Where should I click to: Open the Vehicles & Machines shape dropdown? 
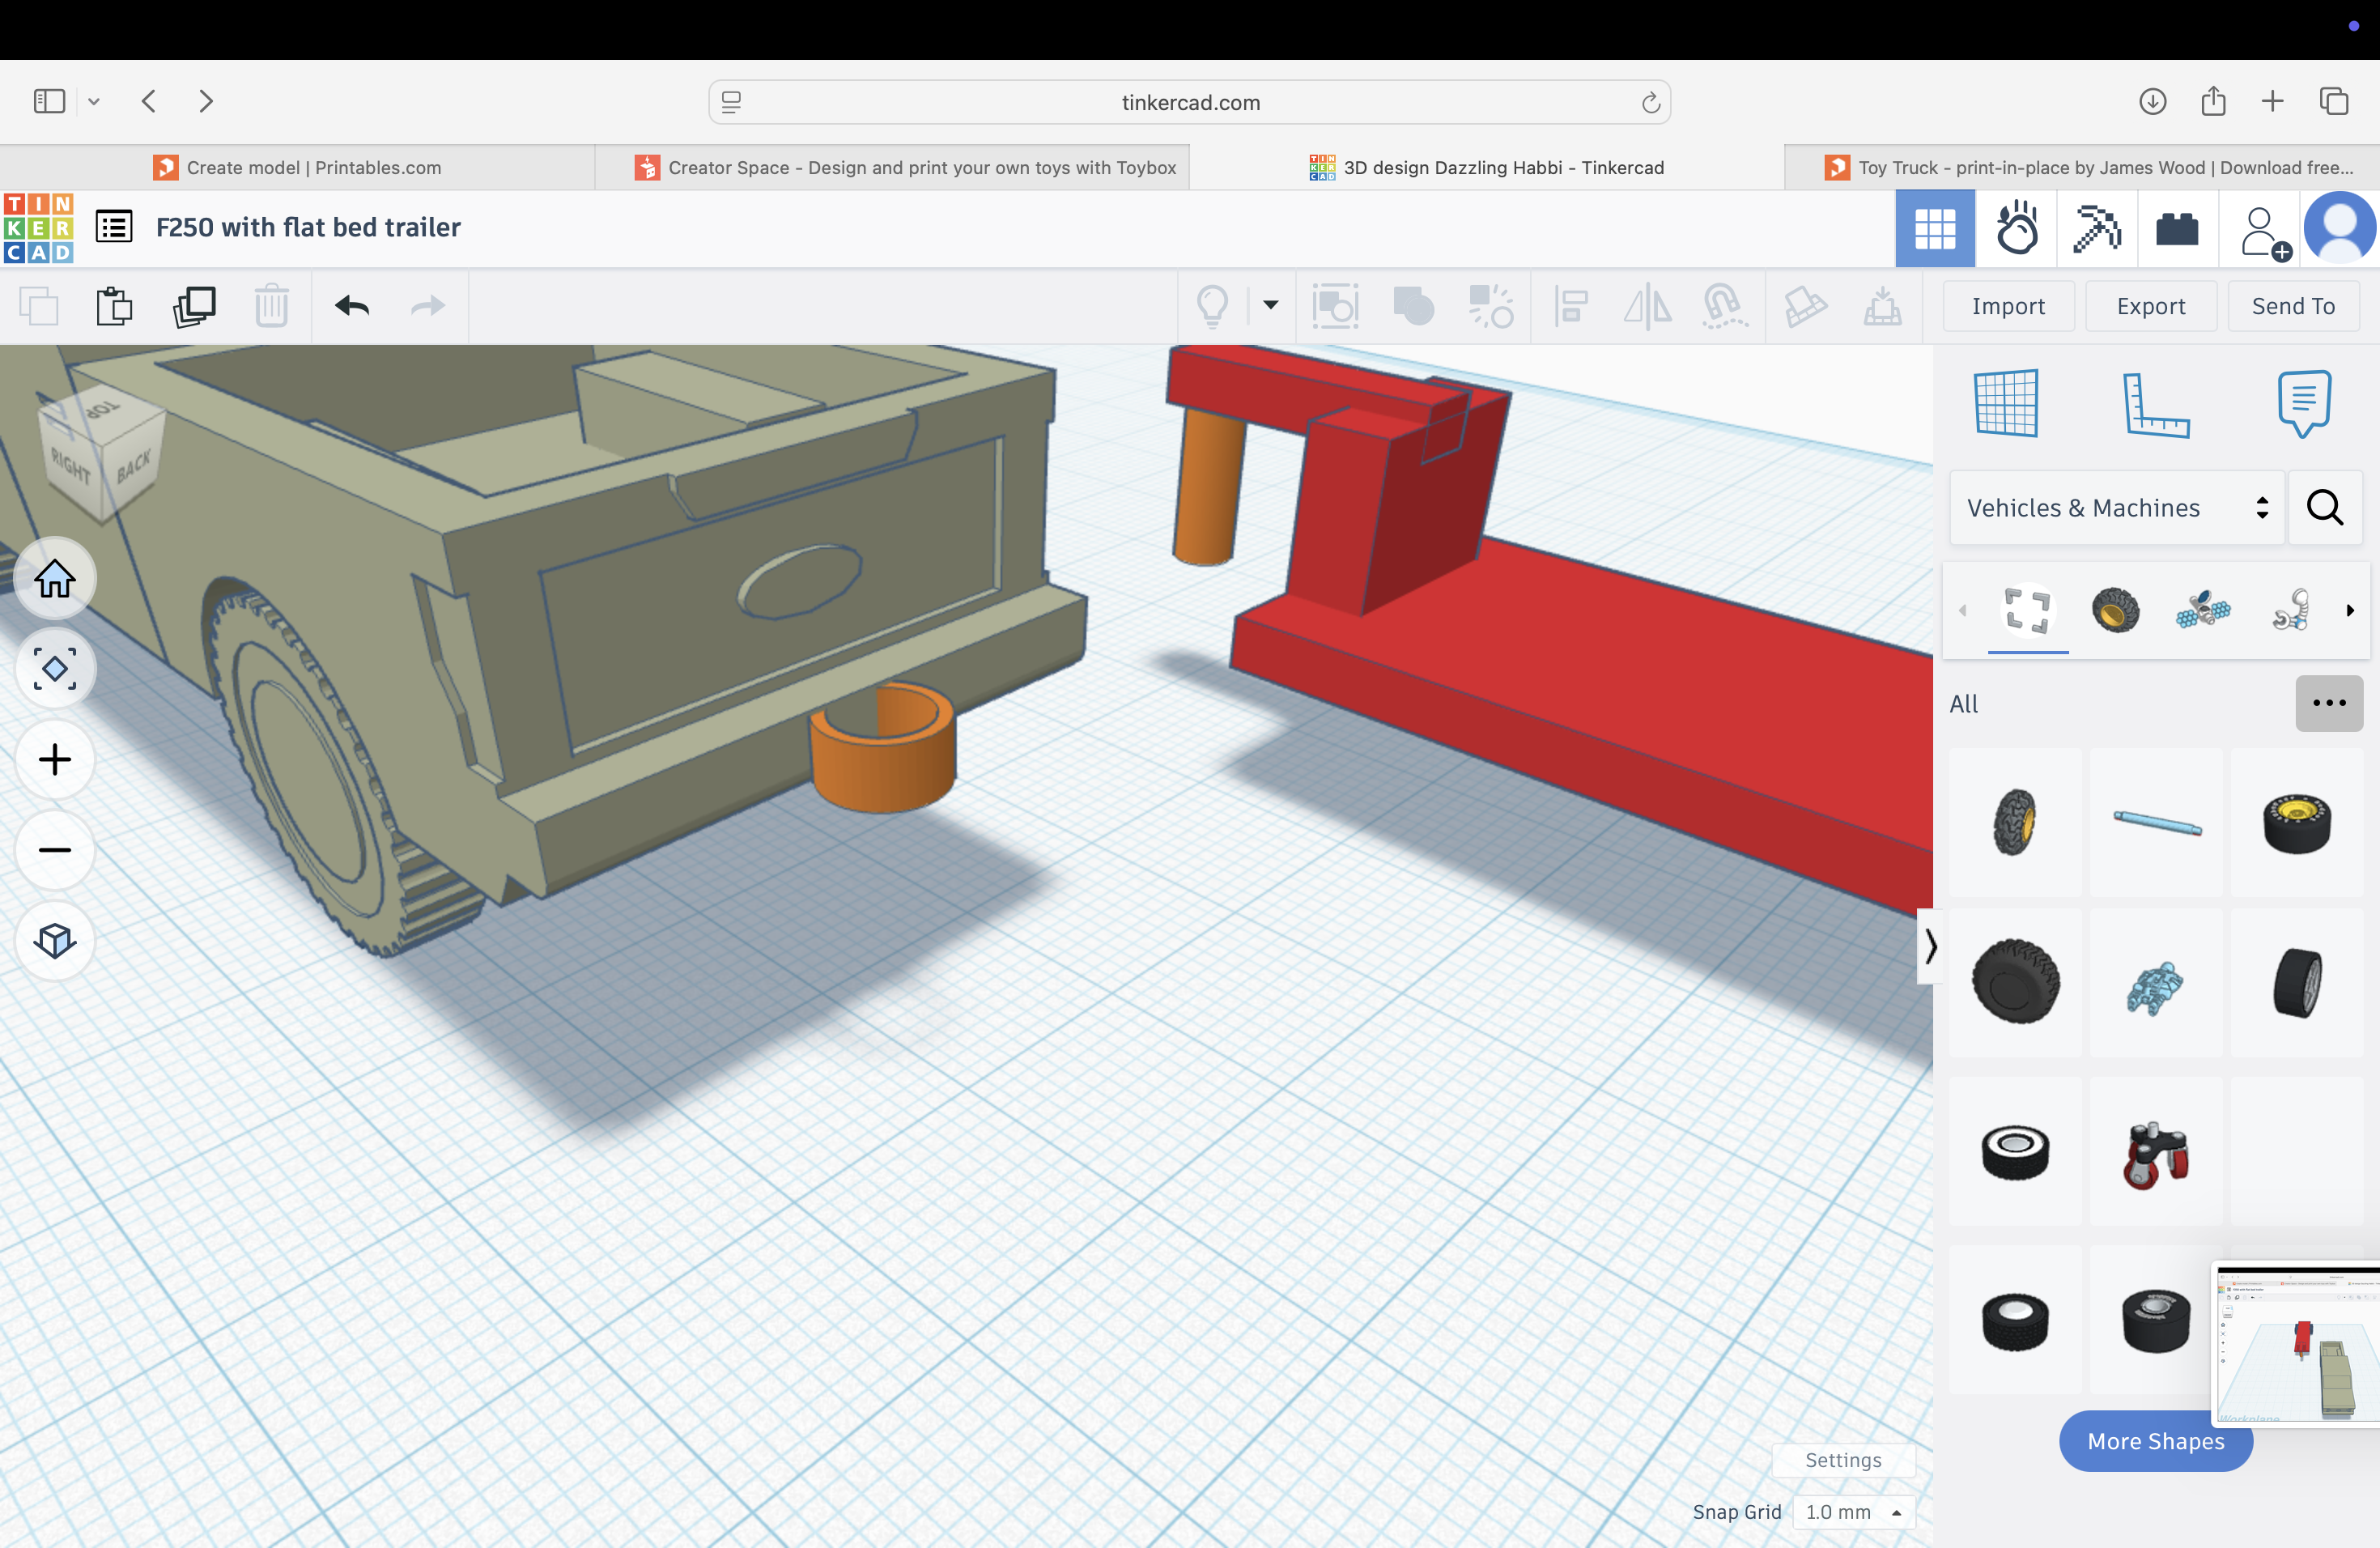2116,508
